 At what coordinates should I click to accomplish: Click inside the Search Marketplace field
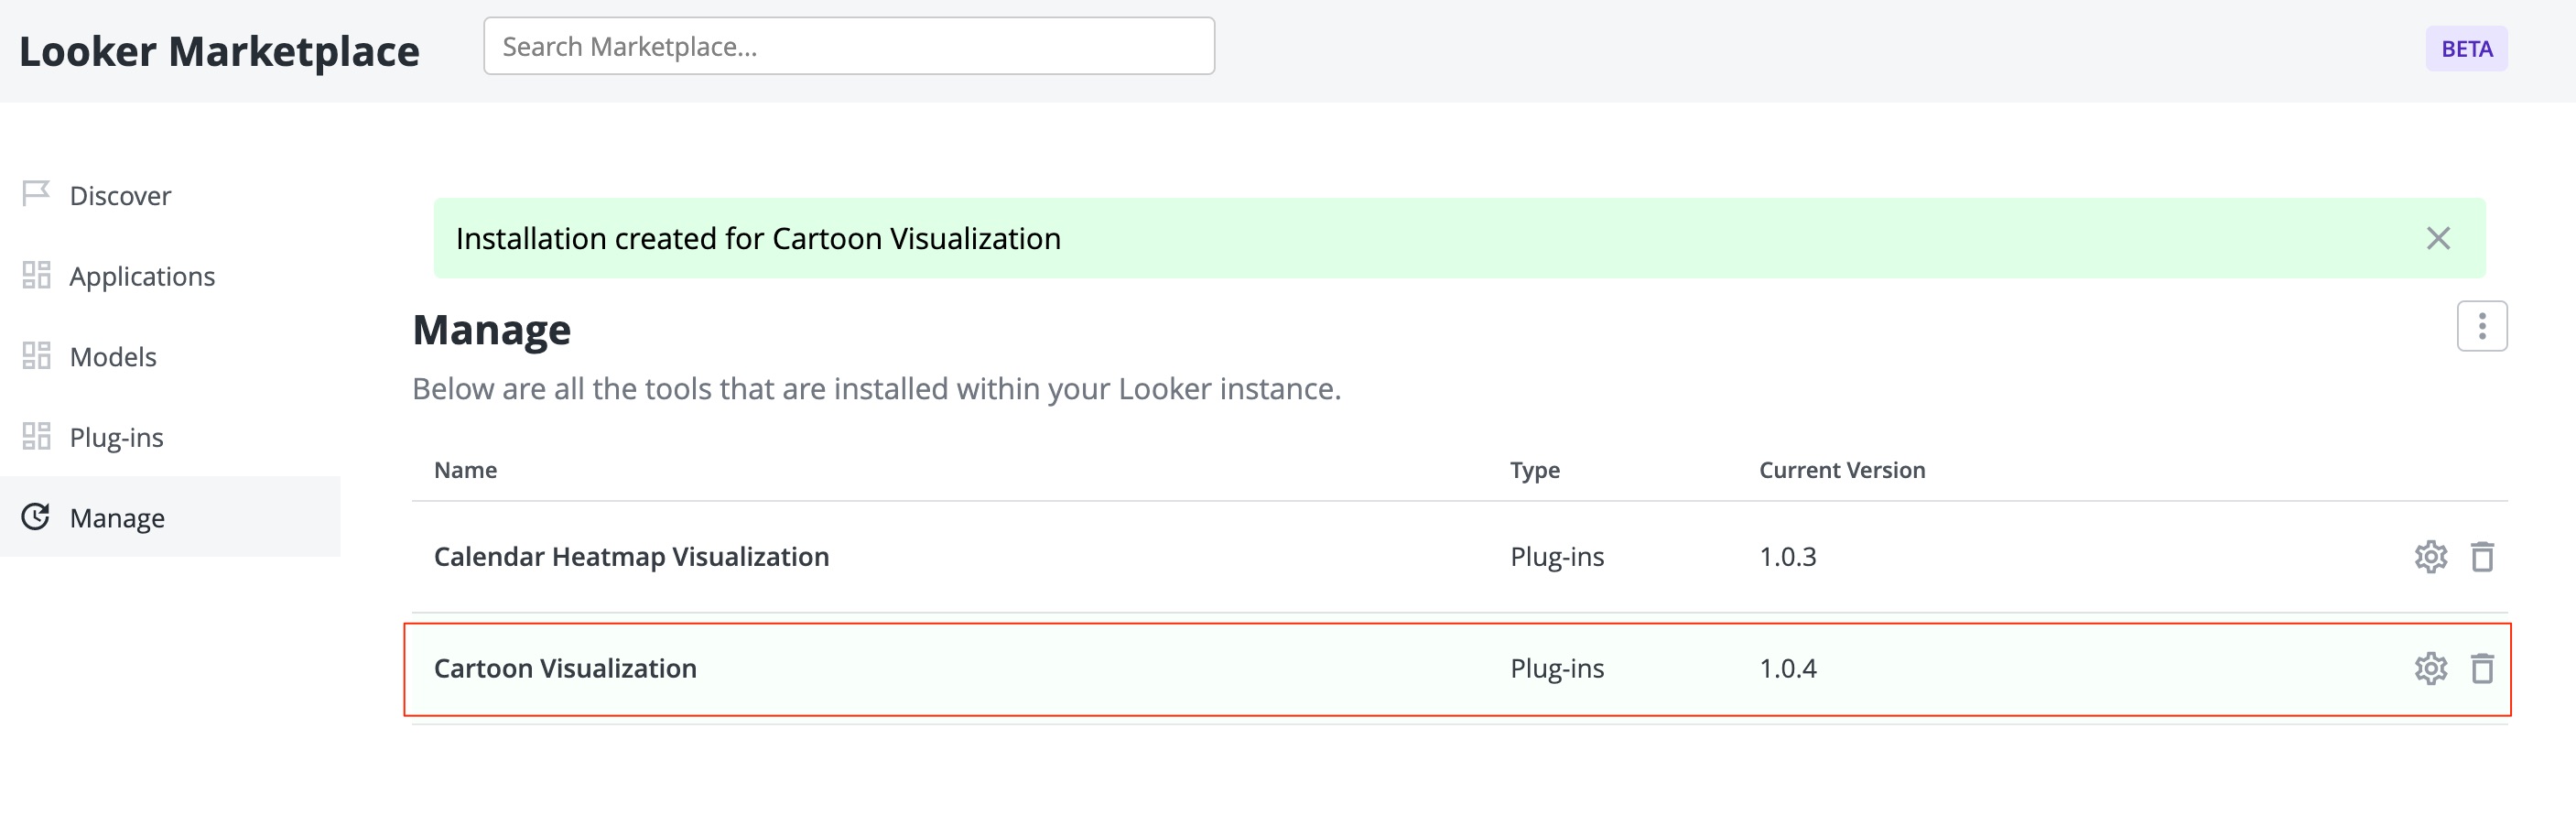coord(848,45)
